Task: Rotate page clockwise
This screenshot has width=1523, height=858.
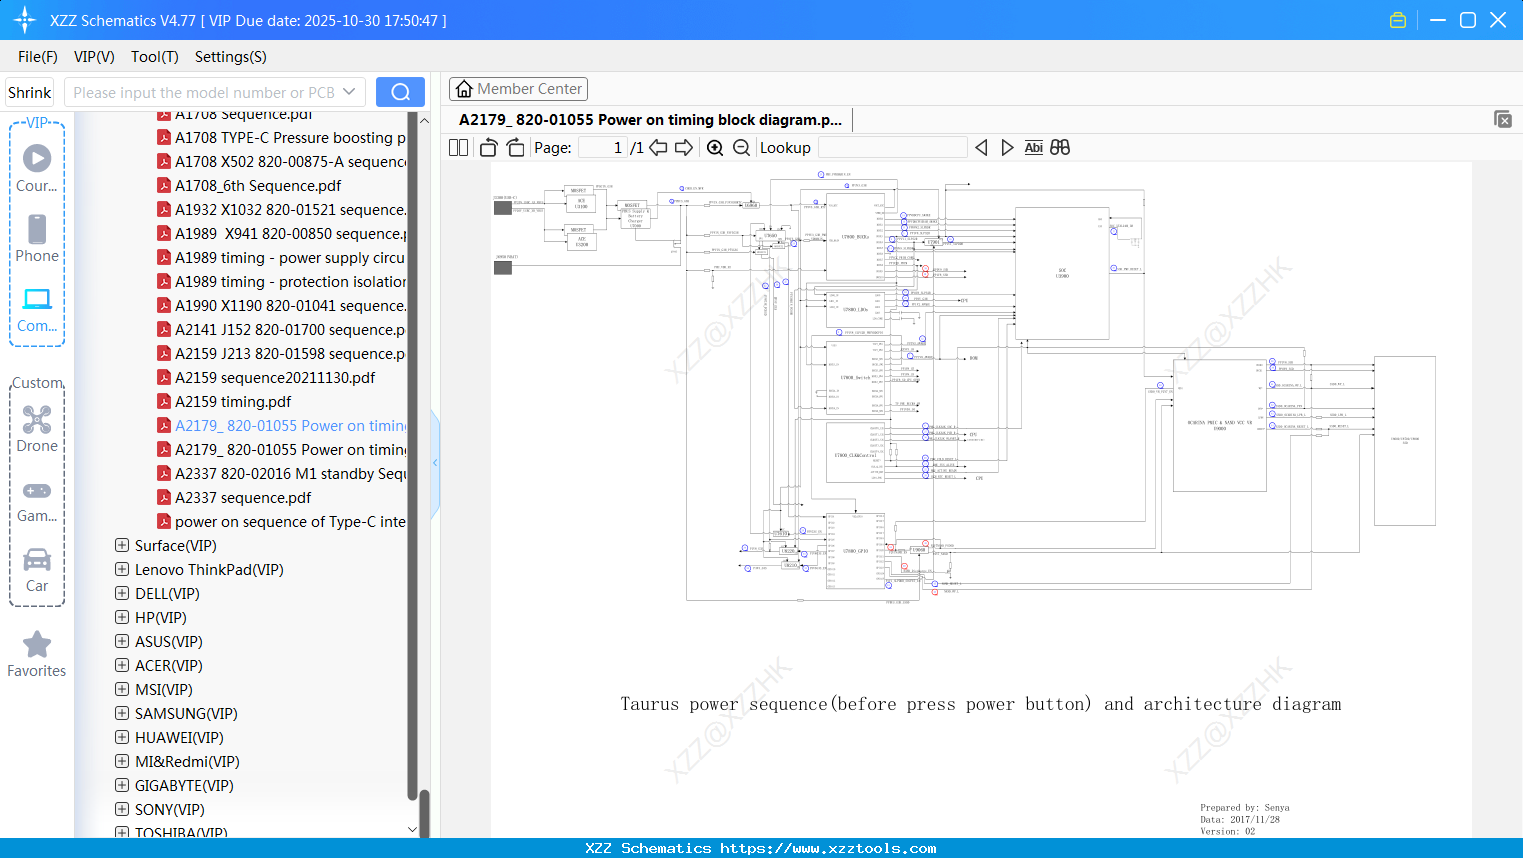Action: click(515, 148)
